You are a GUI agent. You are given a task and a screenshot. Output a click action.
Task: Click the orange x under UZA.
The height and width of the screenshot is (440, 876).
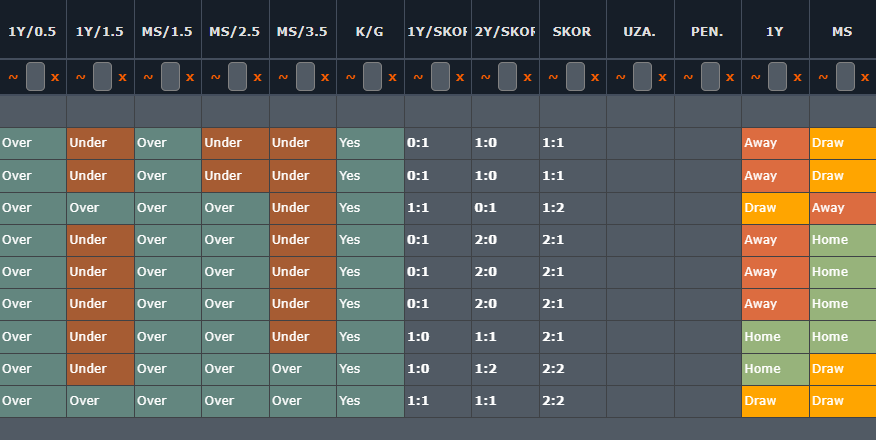(x=663, y=77)
